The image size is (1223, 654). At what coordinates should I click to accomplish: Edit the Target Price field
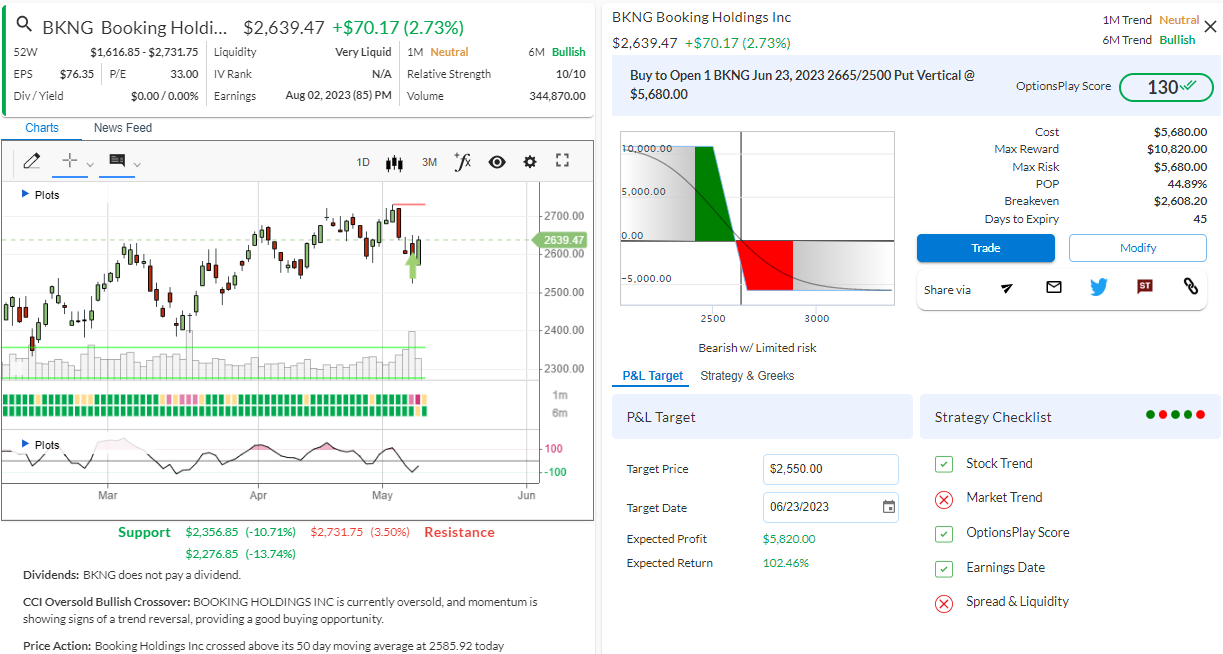click(x=830, y=469)
